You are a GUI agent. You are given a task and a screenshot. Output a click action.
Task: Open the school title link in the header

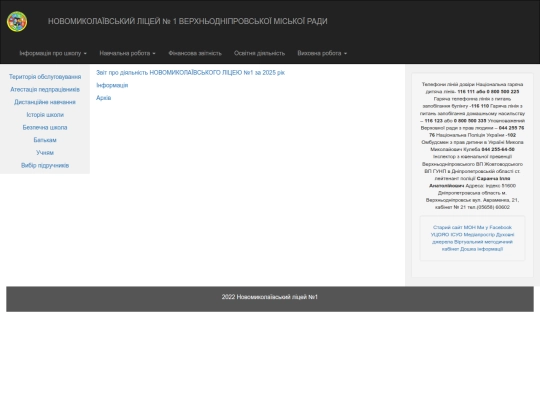pyautogui.click(x=188, y=21)
